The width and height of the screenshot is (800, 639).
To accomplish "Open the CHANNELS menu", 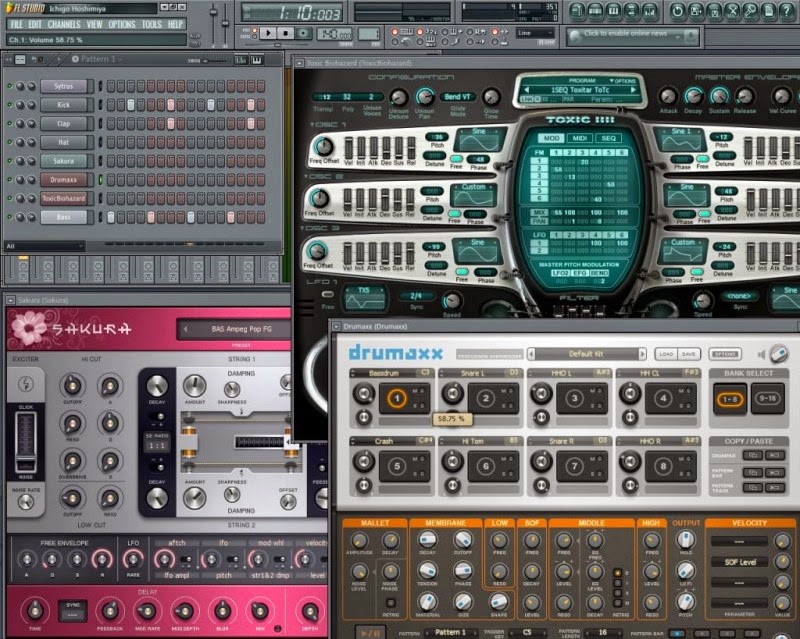I will pos(64,24).
